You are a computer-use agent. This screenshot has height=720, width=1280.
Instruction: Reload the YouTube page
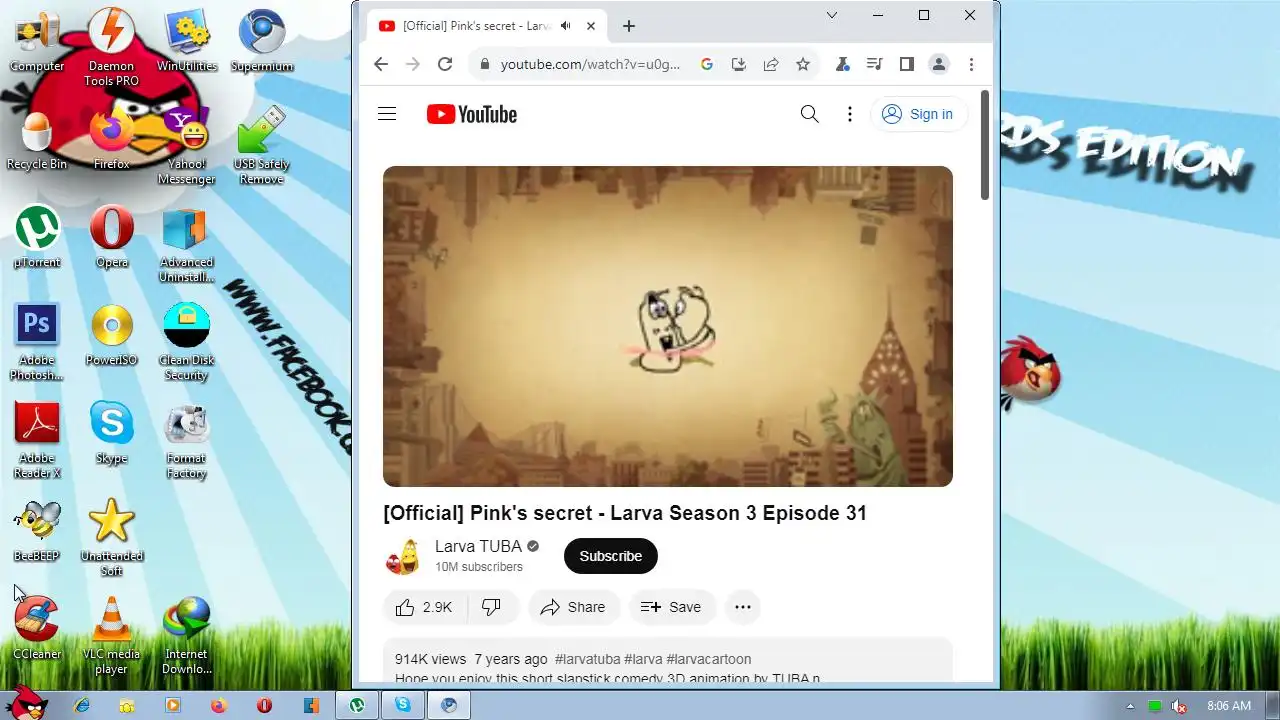click(x=445, y=64)
